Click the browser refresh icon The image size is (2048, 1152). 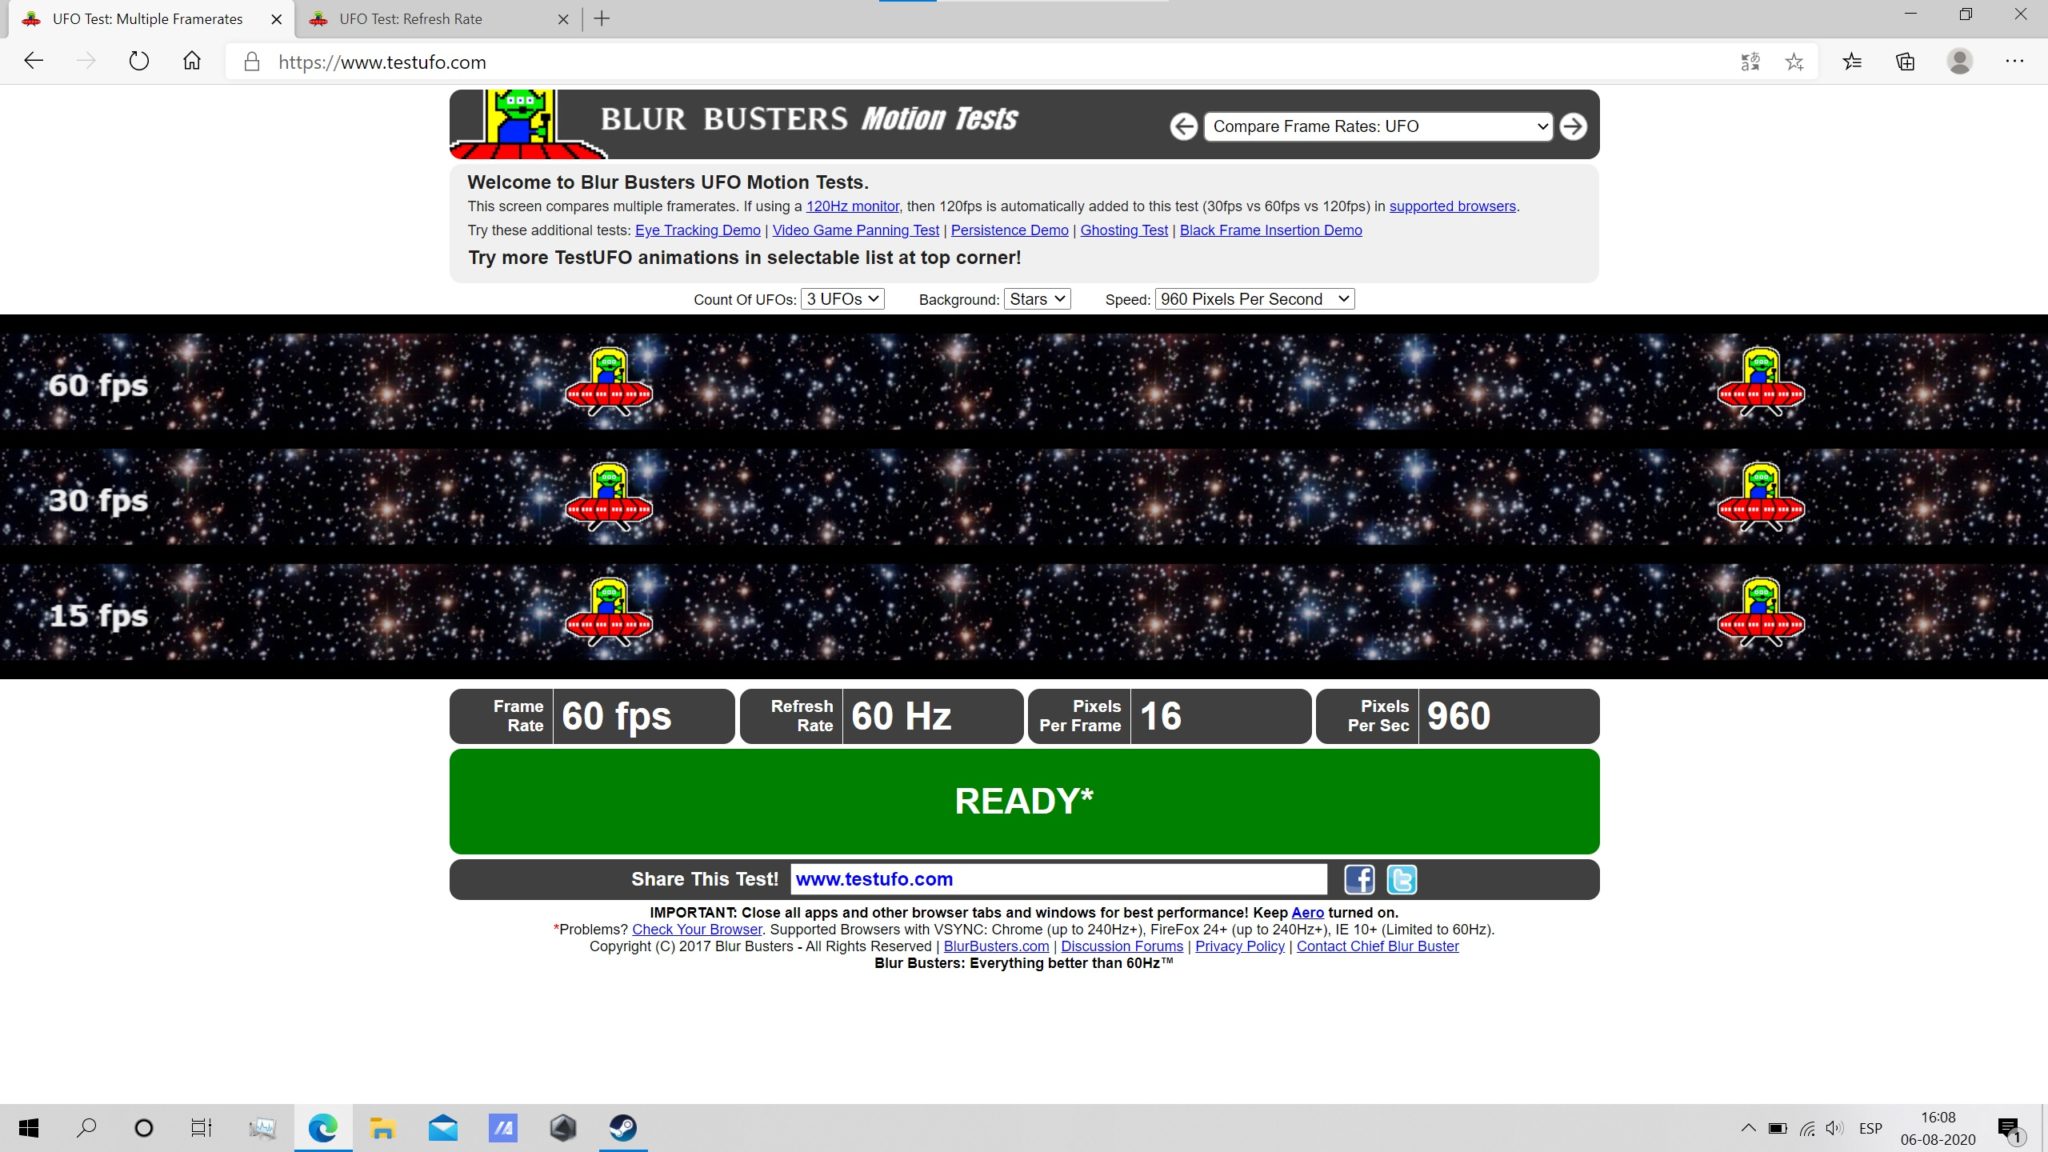(139, 62)
